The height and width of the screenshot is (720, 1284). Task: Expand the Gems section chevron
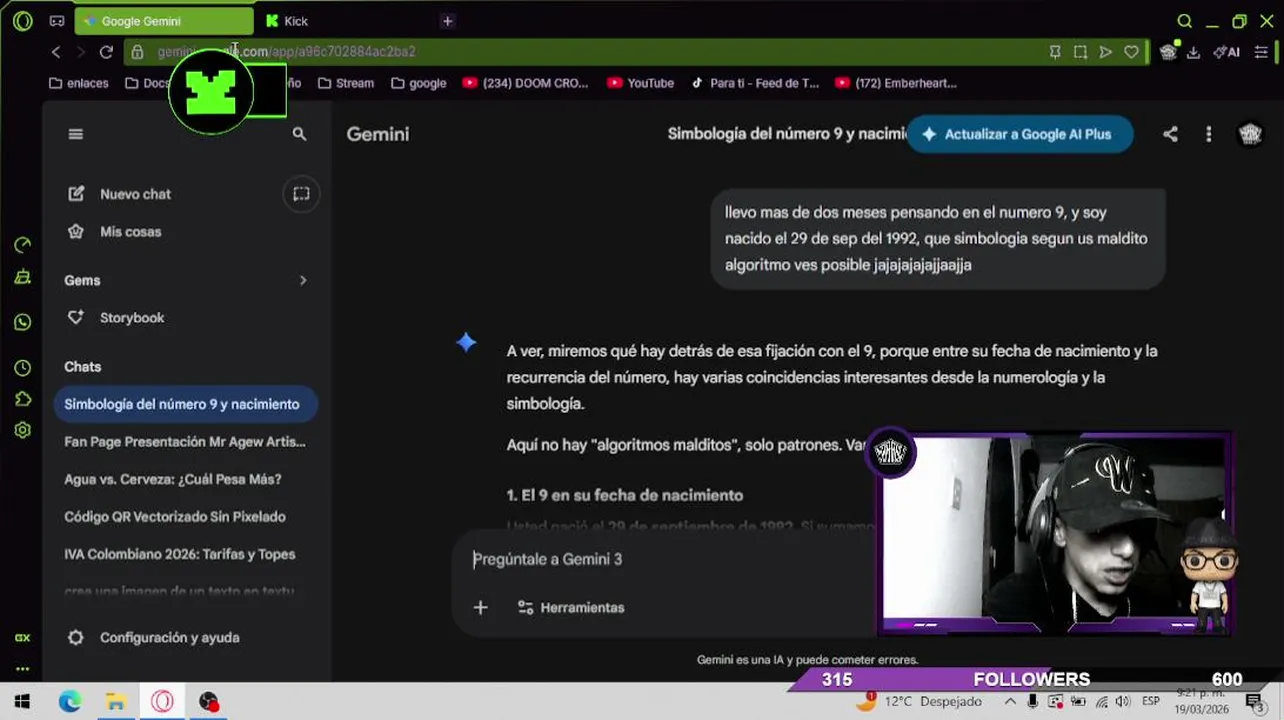(x=303, y=280)
